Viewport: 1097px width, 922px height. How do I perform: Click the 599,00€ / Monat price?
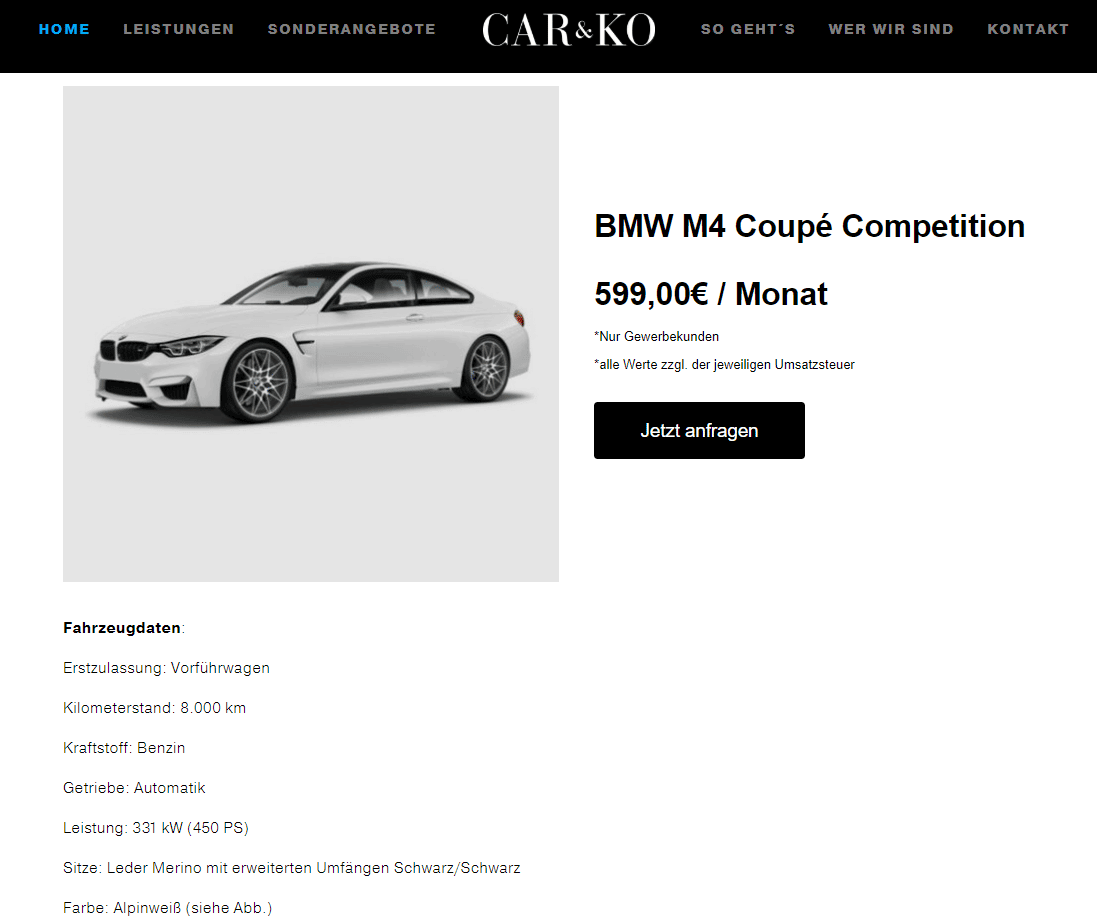click(x=711, y=294)
